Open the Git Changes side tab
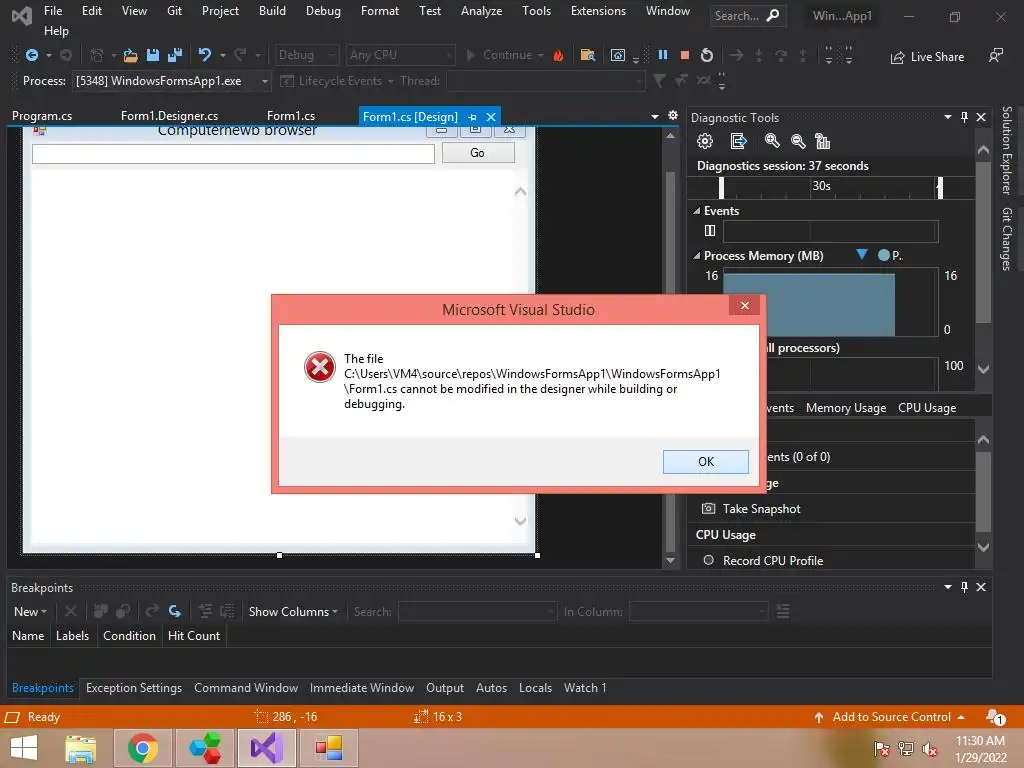This screenshot has width=1024, height=768. coord(1006,239)
